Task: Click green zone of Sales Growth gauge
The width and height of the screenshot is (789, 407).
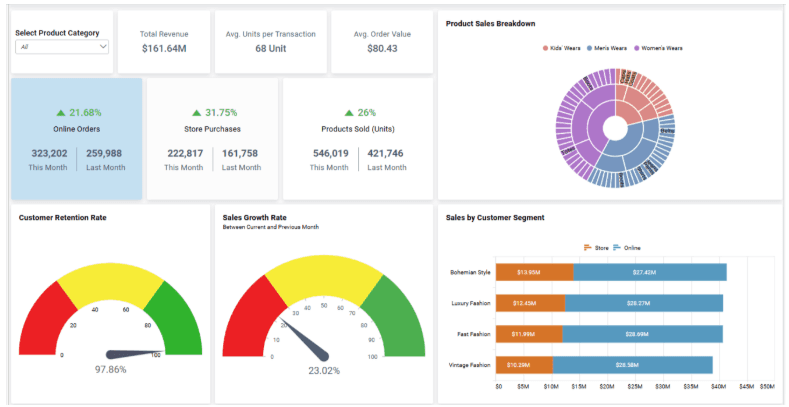Action: [397, 317]
